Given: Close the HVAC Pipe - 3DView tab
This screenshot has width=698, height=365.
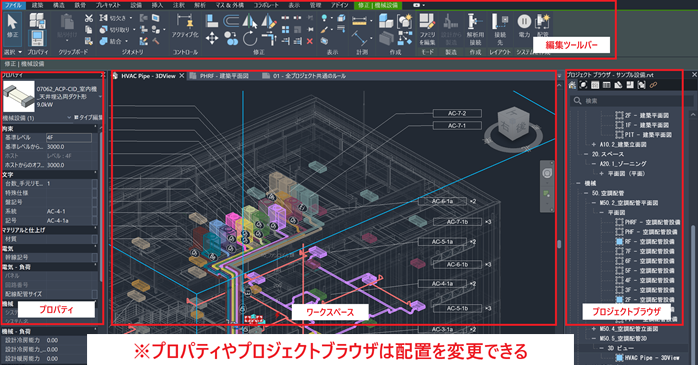Looking at the screenshot, I should coord(182,76).
